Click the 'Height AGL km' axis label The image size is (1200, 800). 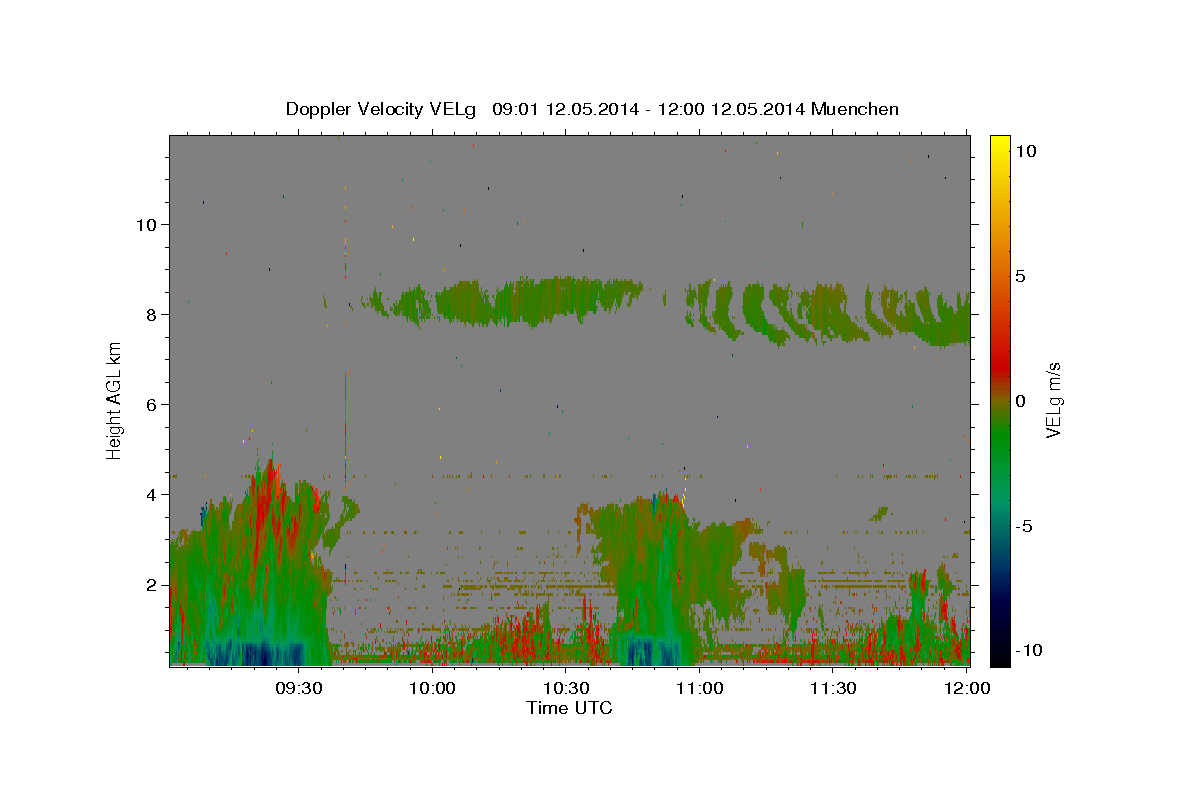[x=115, y=400]
